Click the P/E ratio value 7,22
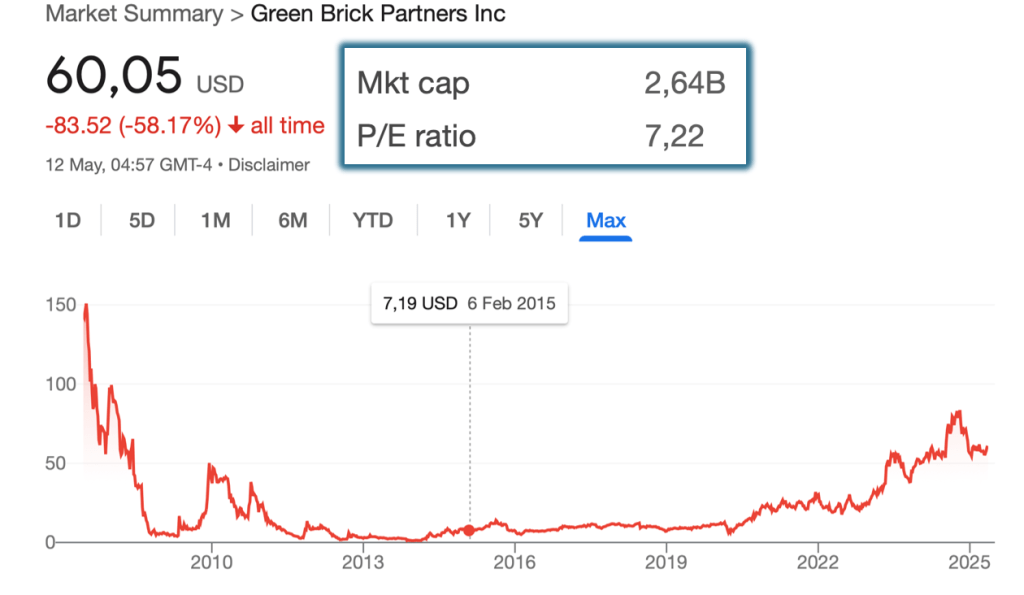 pyautogui.click(x=675, y=135)
